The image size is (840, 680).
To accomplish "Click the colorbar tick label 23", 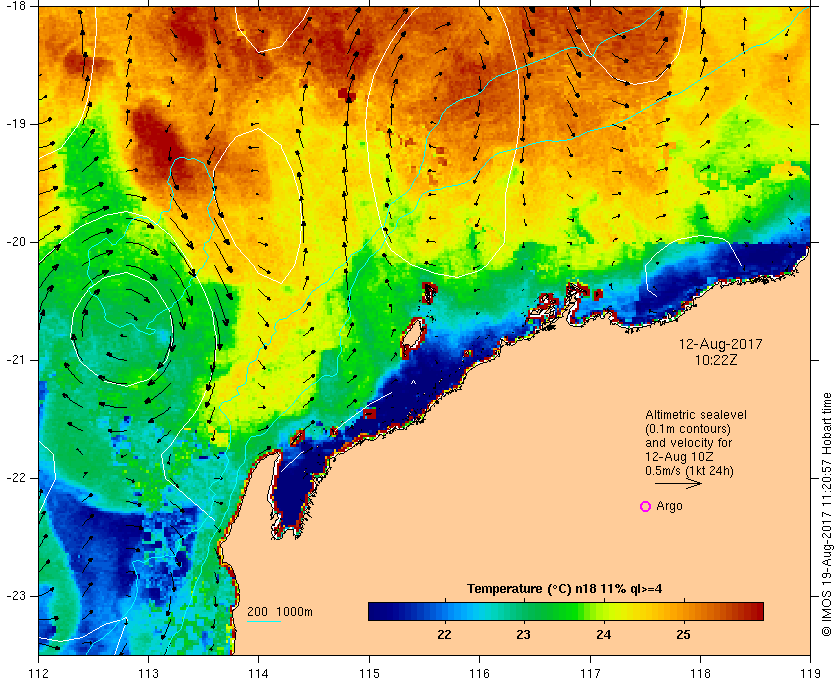I will tap(523, 635).
